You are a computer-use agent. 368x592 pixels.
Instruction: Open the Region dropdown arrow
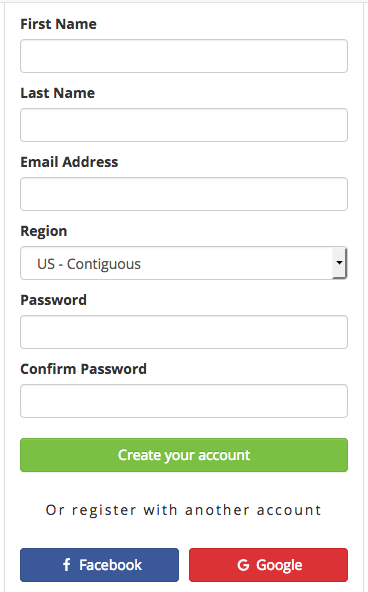coord(339,263)
